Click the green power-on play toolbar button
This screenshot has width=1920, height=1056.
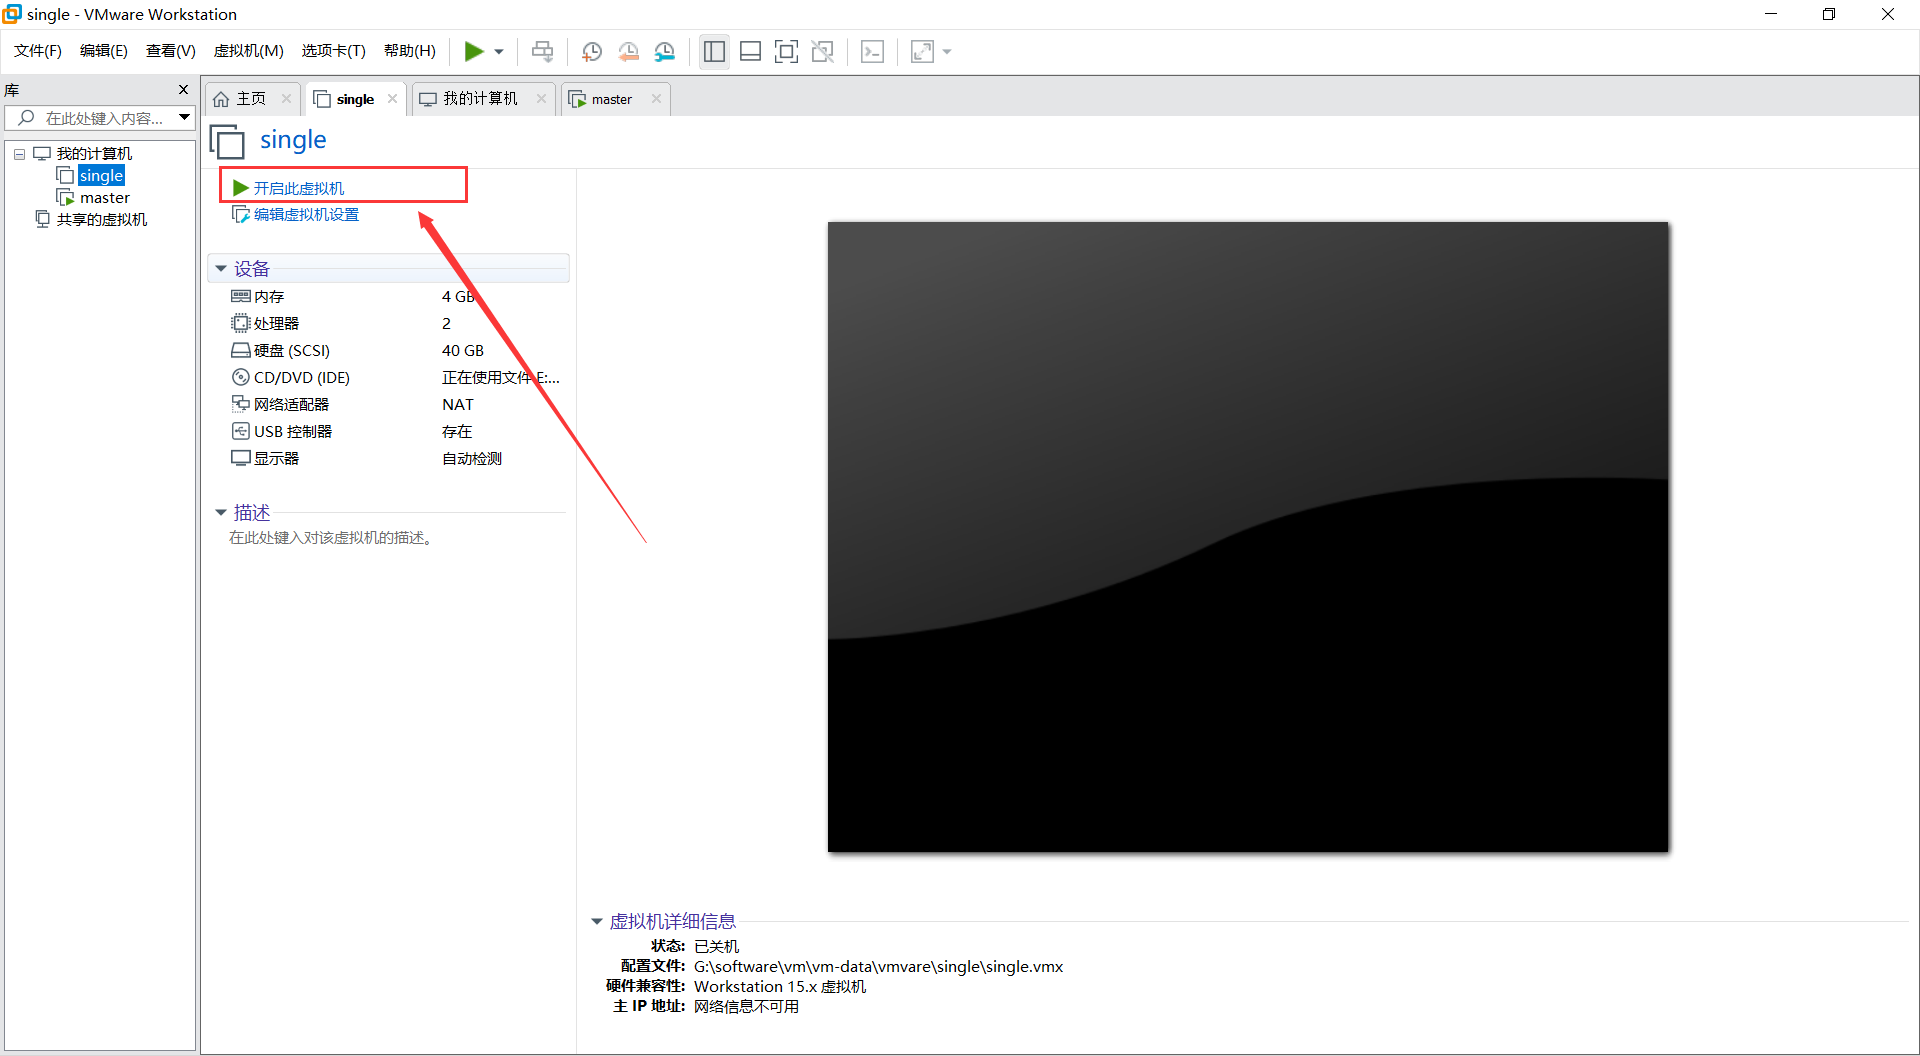click(x=474, y=51)
